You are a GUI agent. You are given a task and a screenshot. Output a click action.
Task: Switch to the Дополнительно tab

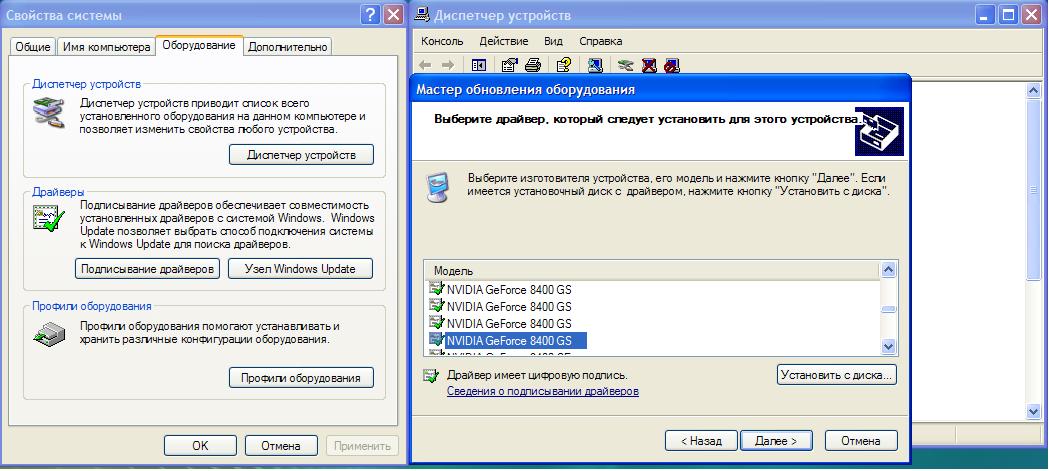tap(287, 47)
